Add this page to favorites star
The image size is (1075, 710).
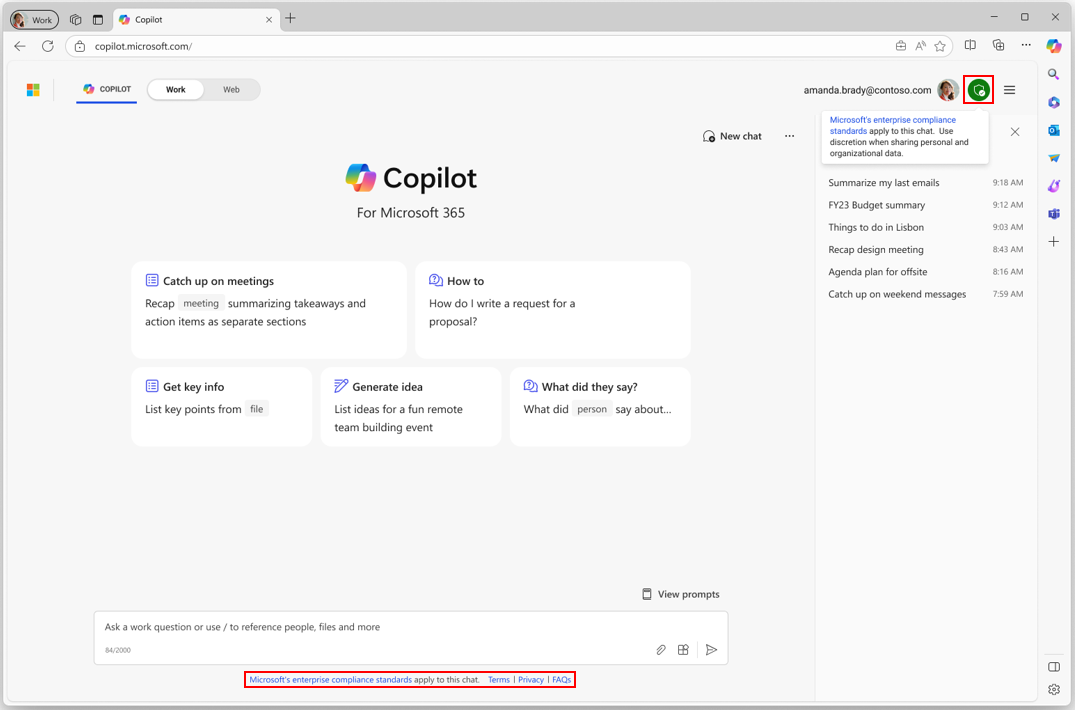tap(940, 46)
